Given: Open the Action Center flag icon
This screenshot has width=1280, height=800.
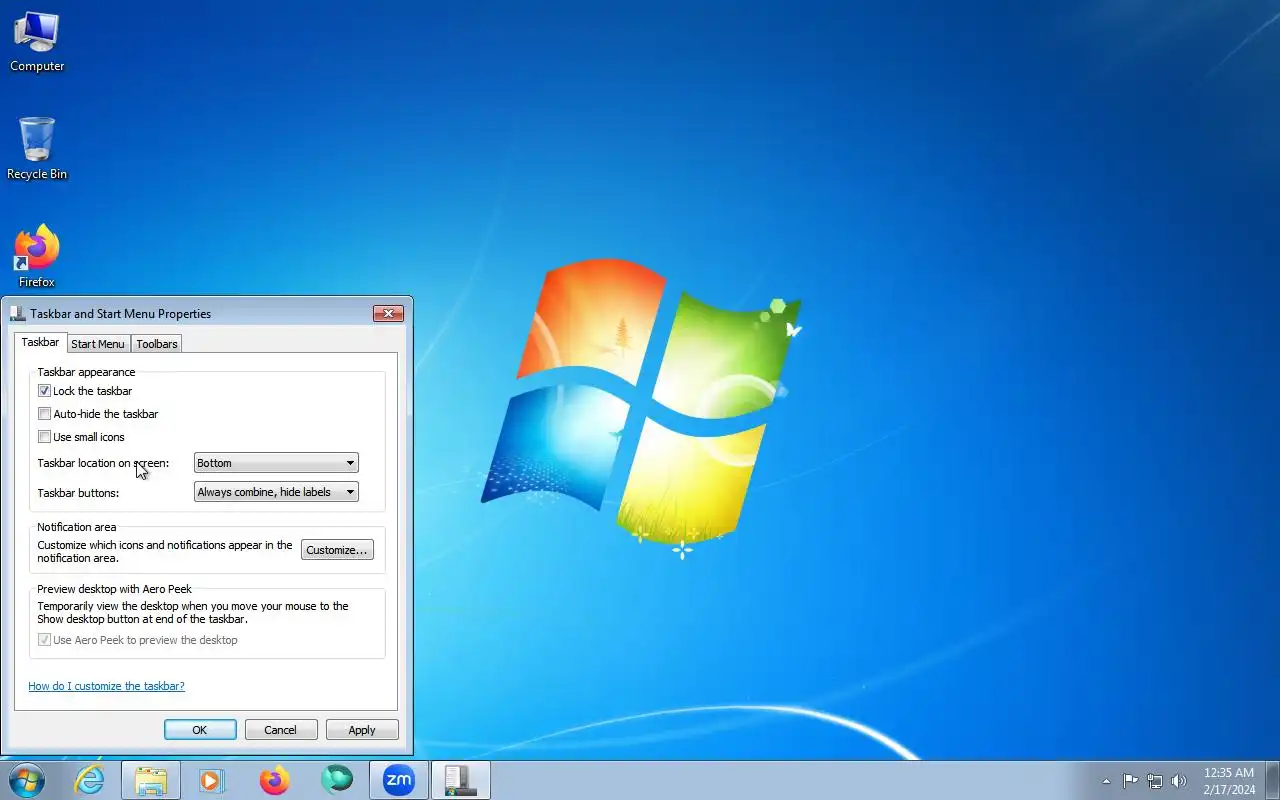Looking at the screenshot, I should (x=1130, y=781).
